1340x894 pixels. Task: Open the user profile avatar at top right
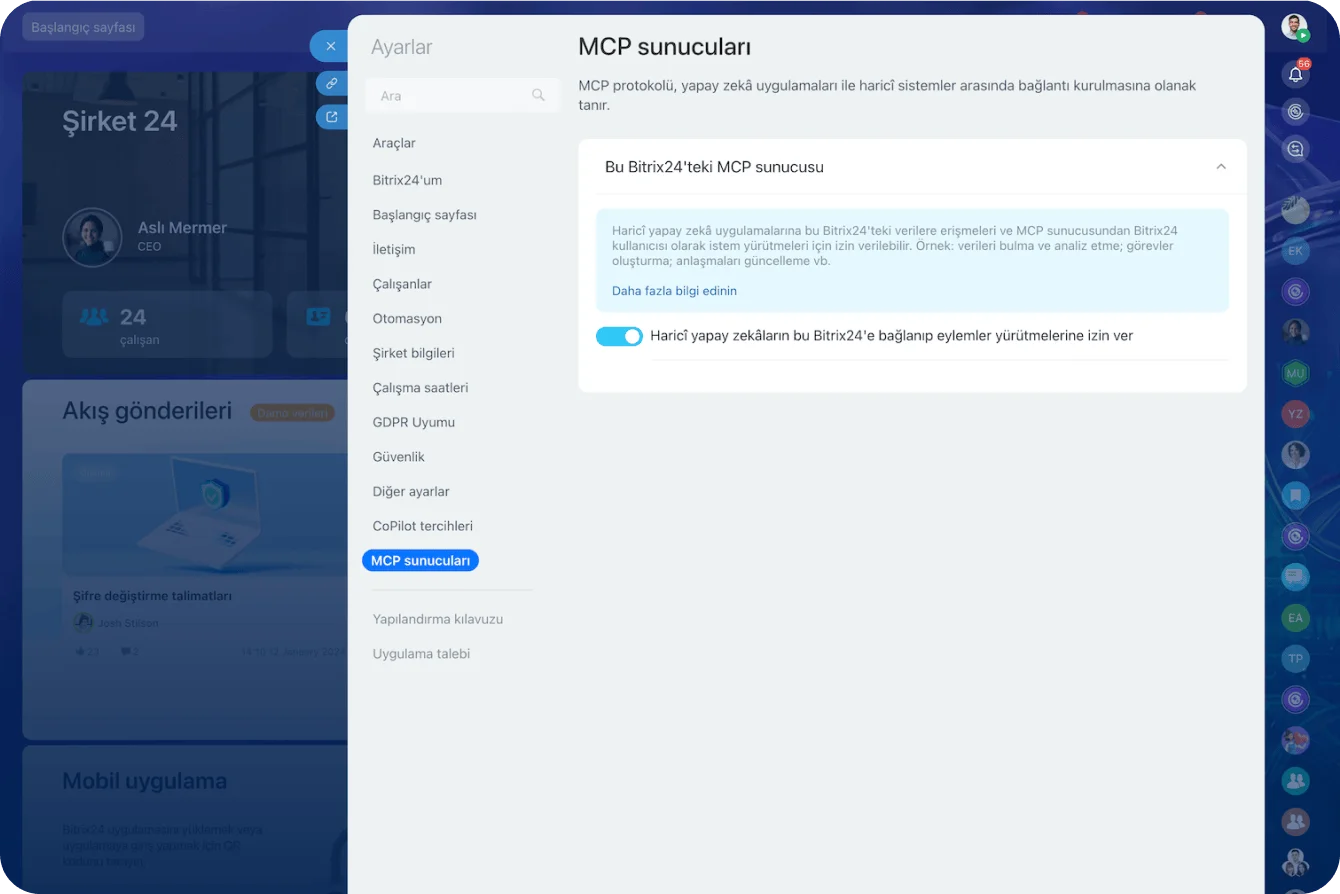click(1295, 27)
